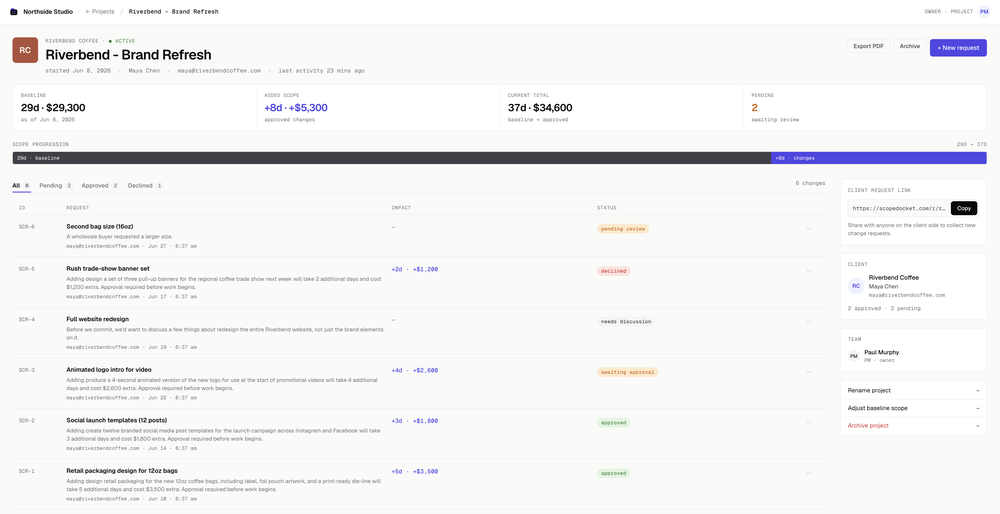Copy the client request link
Screen dimensions: 1000x514
coord(964,208)
